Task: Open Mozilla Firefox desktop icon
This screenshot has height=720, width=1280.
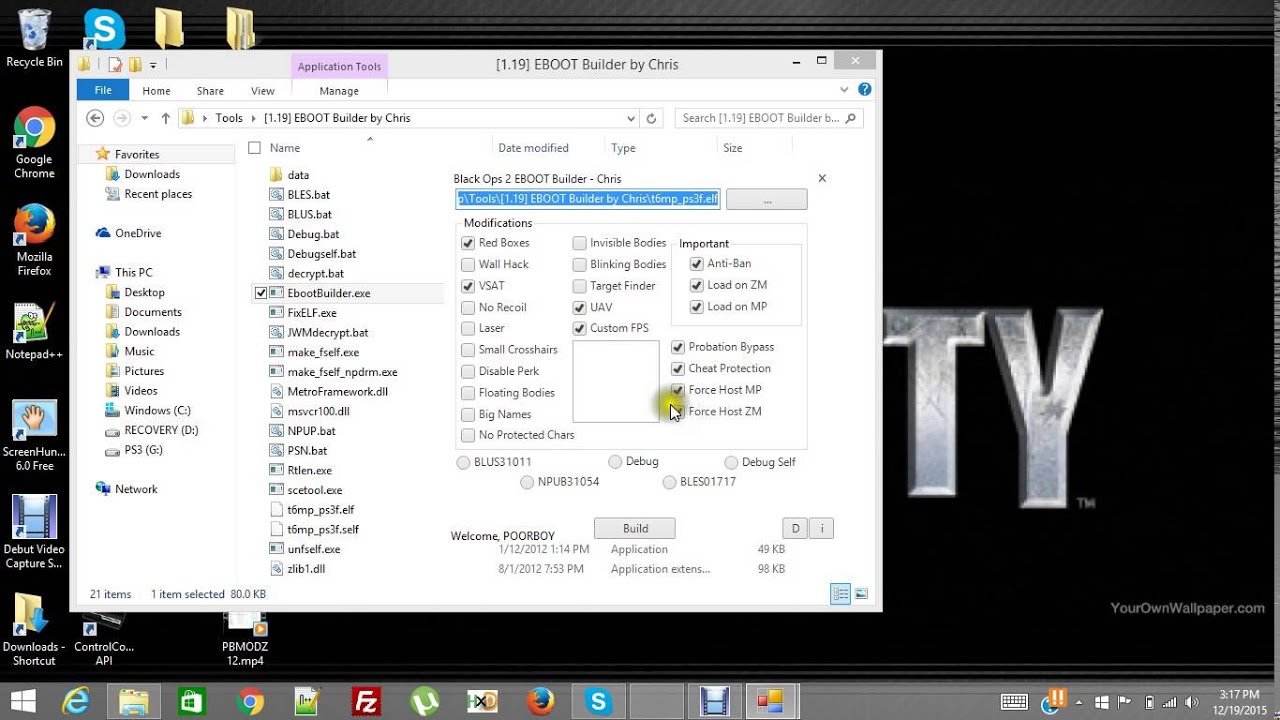Action: [34, 240]
